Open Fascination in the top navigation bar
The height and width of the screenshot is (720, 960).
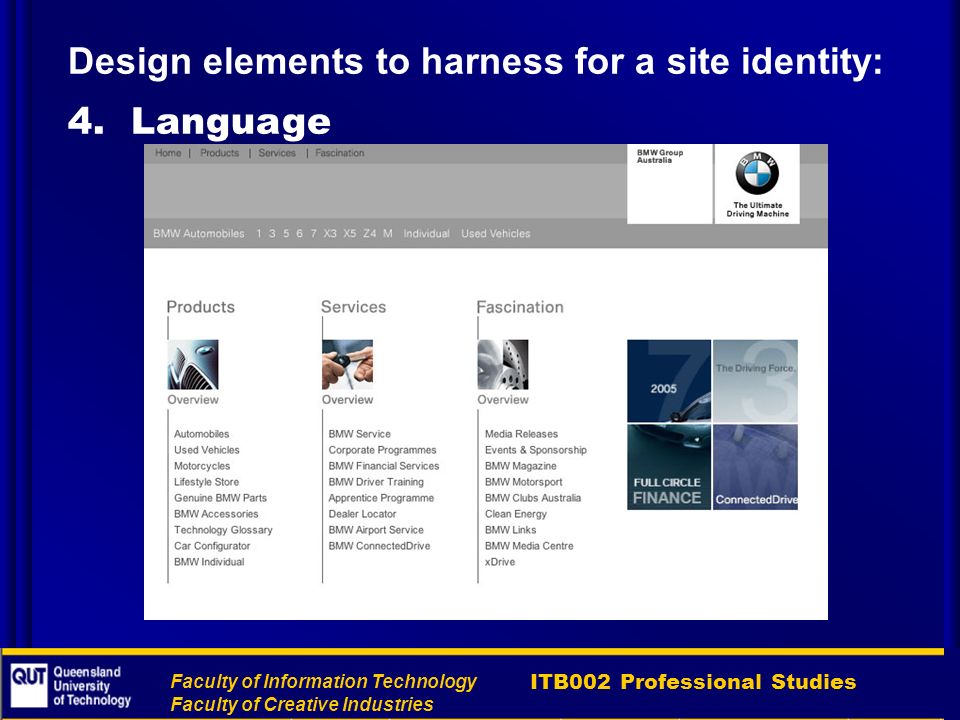[x=340, y=153]
